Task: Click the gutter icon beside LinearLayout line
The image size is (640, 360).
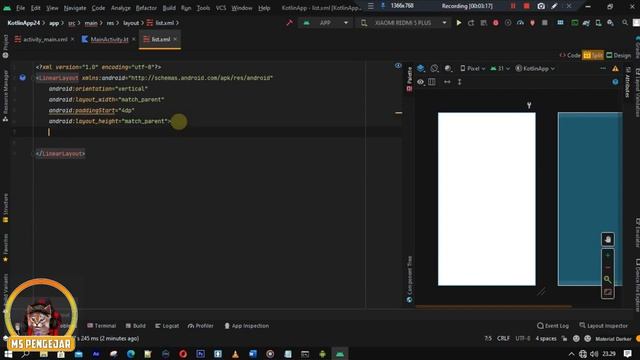Action: 22,78
